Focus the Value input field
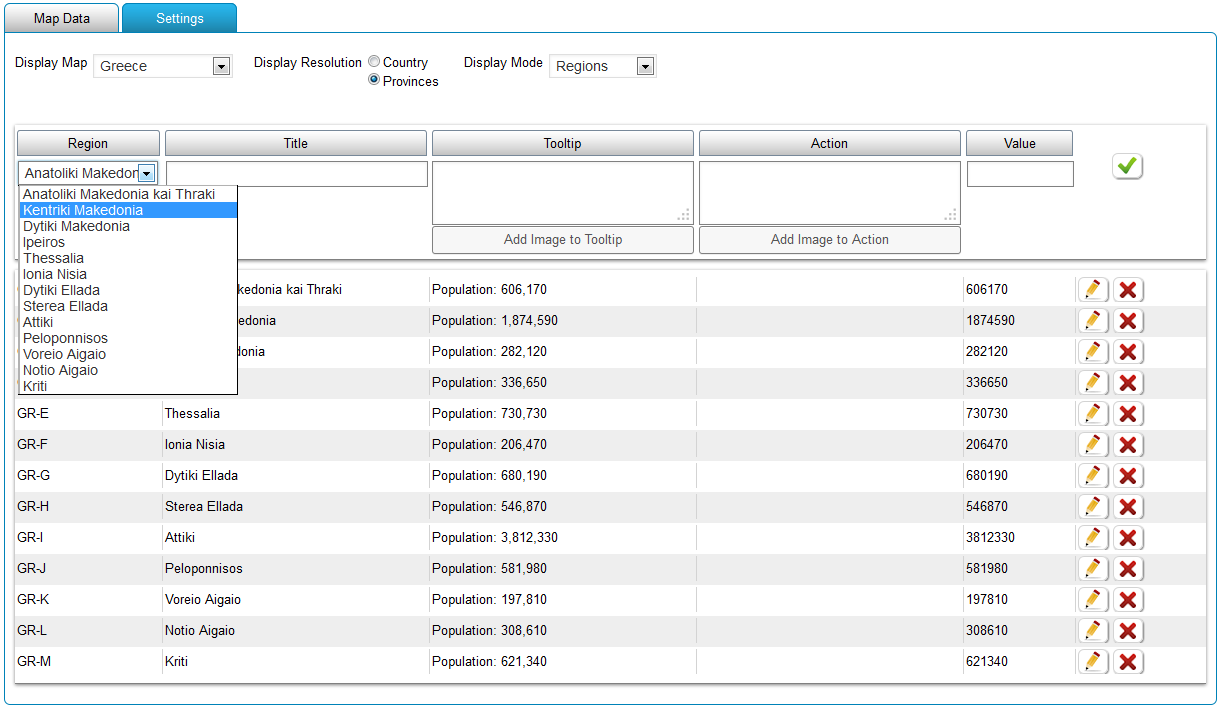 pos(1020,174)
